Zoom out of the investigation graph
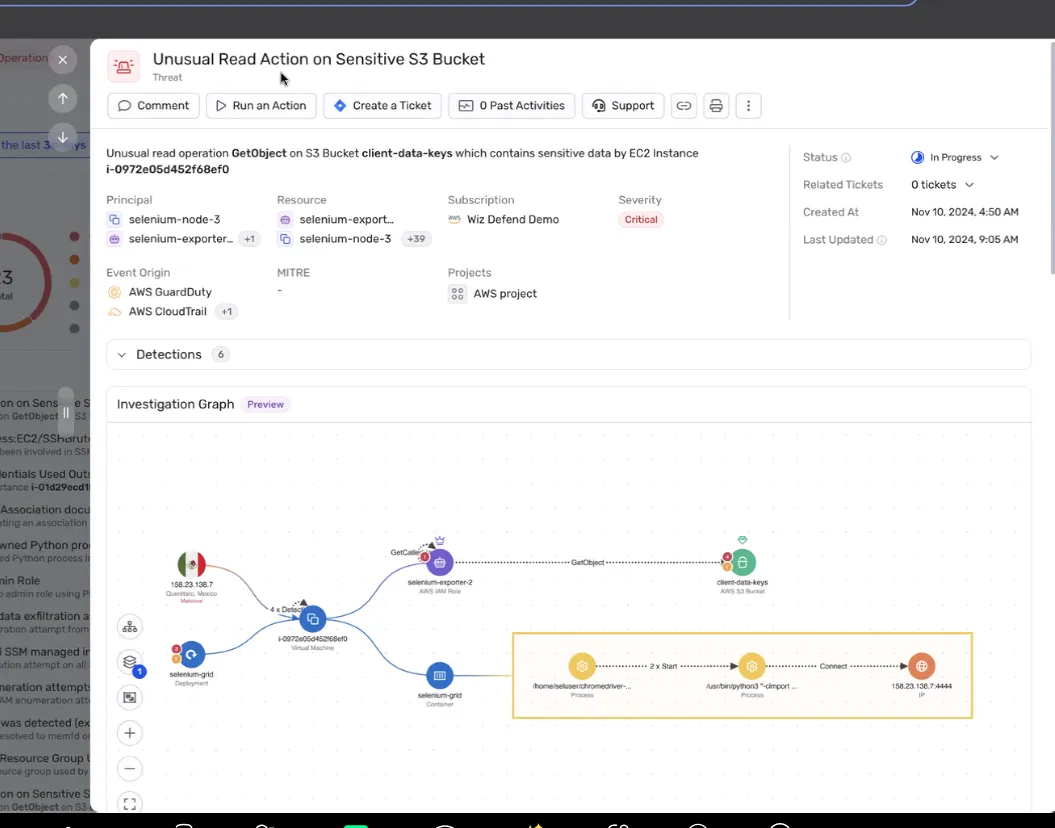 coord(129,769)
